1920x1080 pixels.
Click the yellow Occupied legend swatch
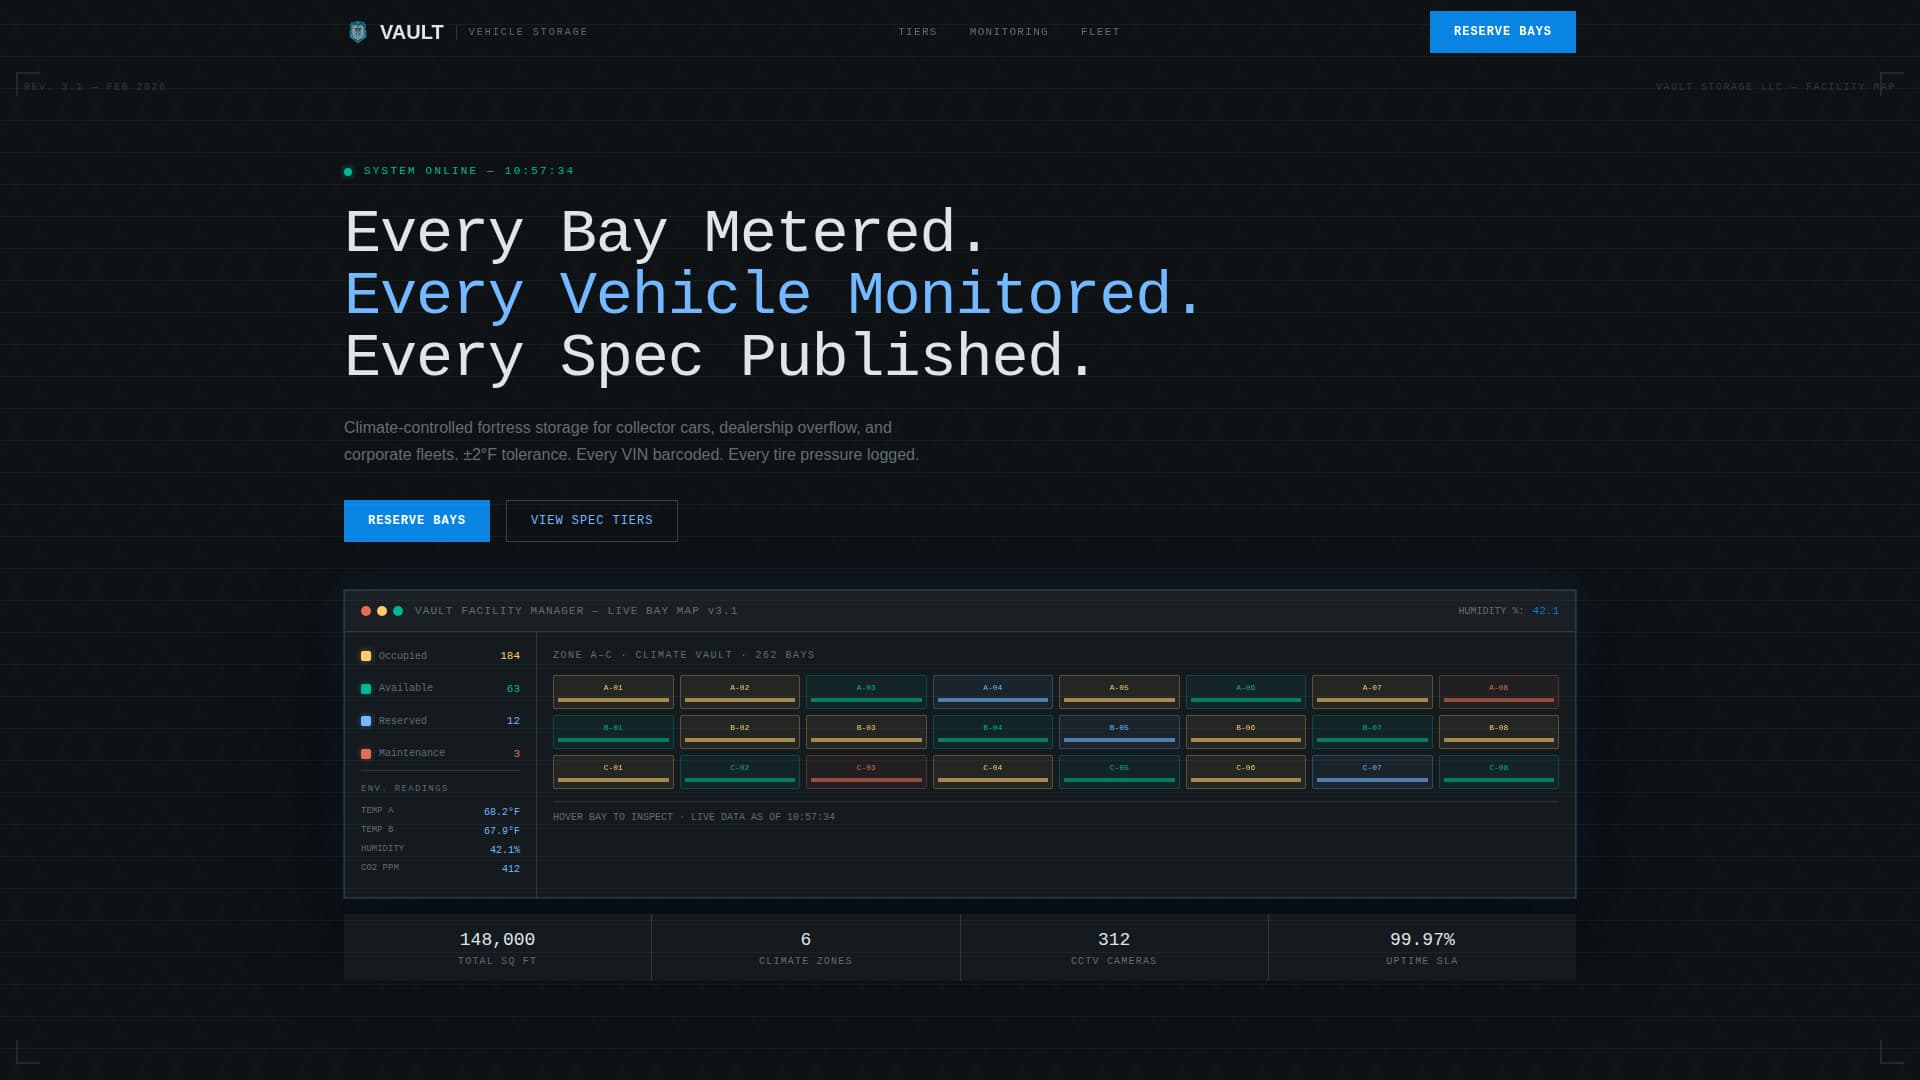point(366,656)
